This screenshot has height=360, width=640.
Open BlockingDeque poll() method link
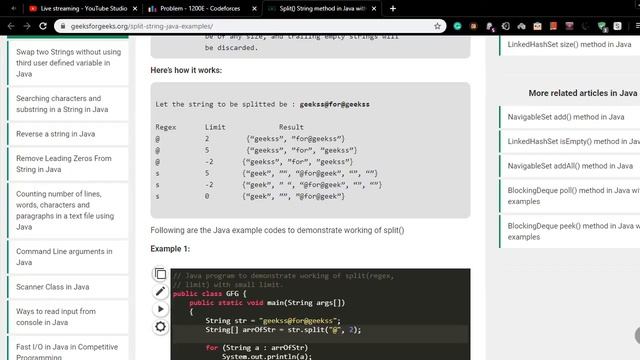[573, 196]
